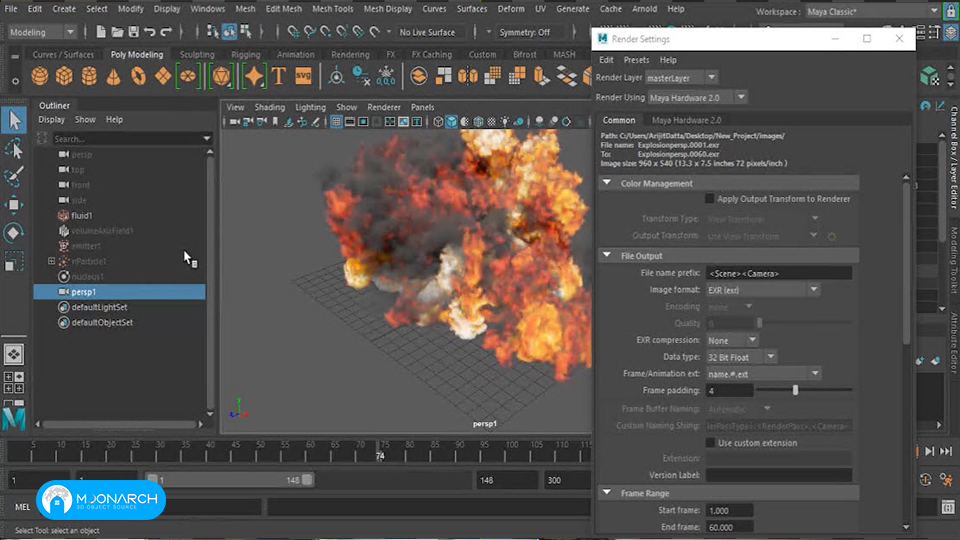Enable Apply Output Transform to Renderer

point(709,198)
